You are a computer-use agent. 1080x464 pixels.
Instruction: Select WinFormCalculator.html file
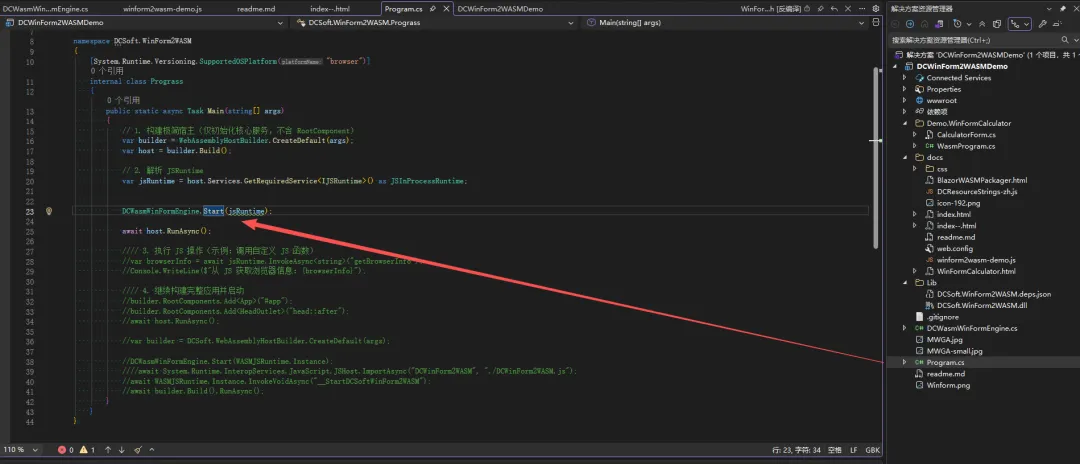coord(976,271)
